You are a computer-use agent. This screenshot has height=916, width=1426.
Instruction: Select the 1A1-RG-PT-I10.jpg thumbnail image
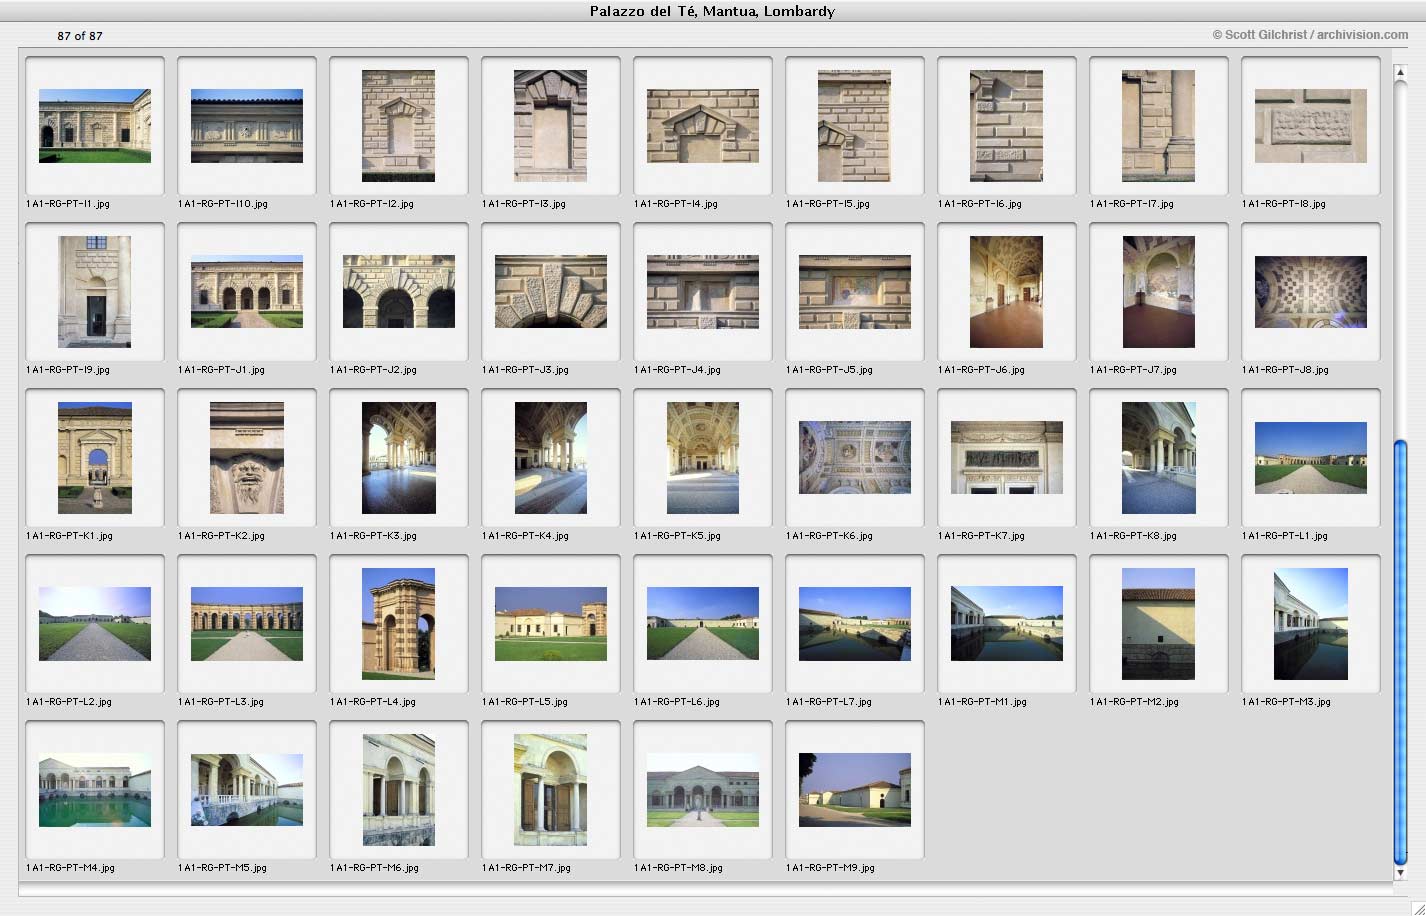pos(247,126)
